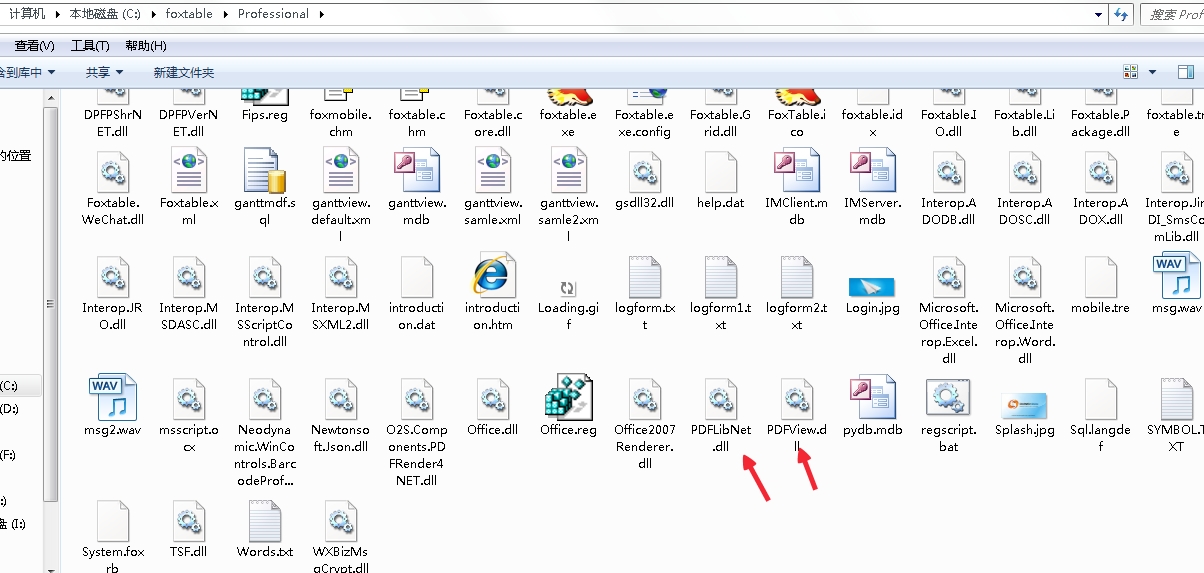
Task: Open the 帮助(H) menu
Action: pyautogui.click(x=146, y=46)
